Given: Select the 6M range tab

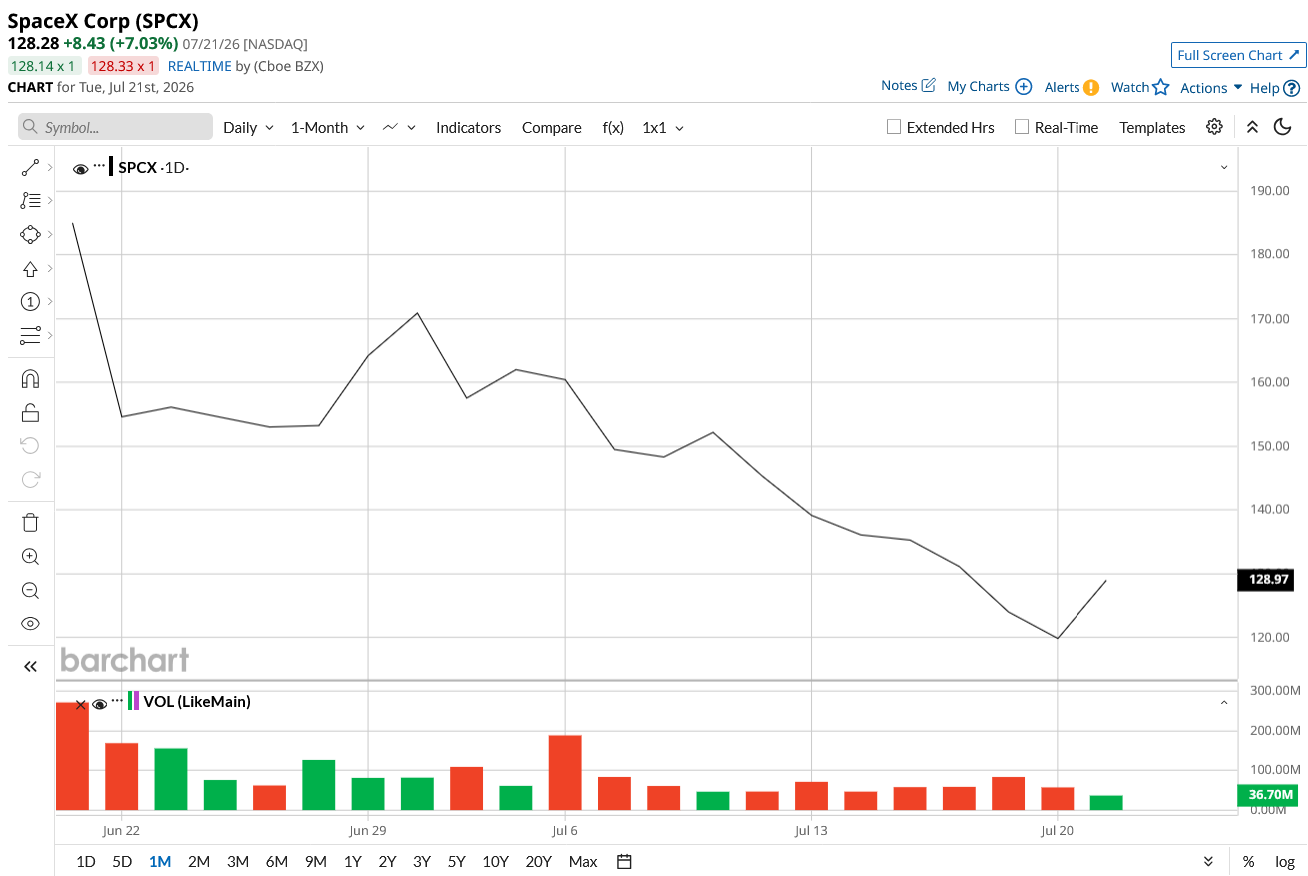Looking at the screenshot, I should (x=277, y=861).
